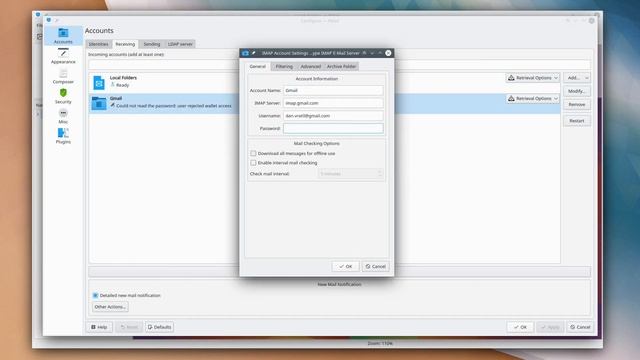Screen dimensions: 640x360
Task: Open the Misc settings section
Action: [x=63, y=116]
